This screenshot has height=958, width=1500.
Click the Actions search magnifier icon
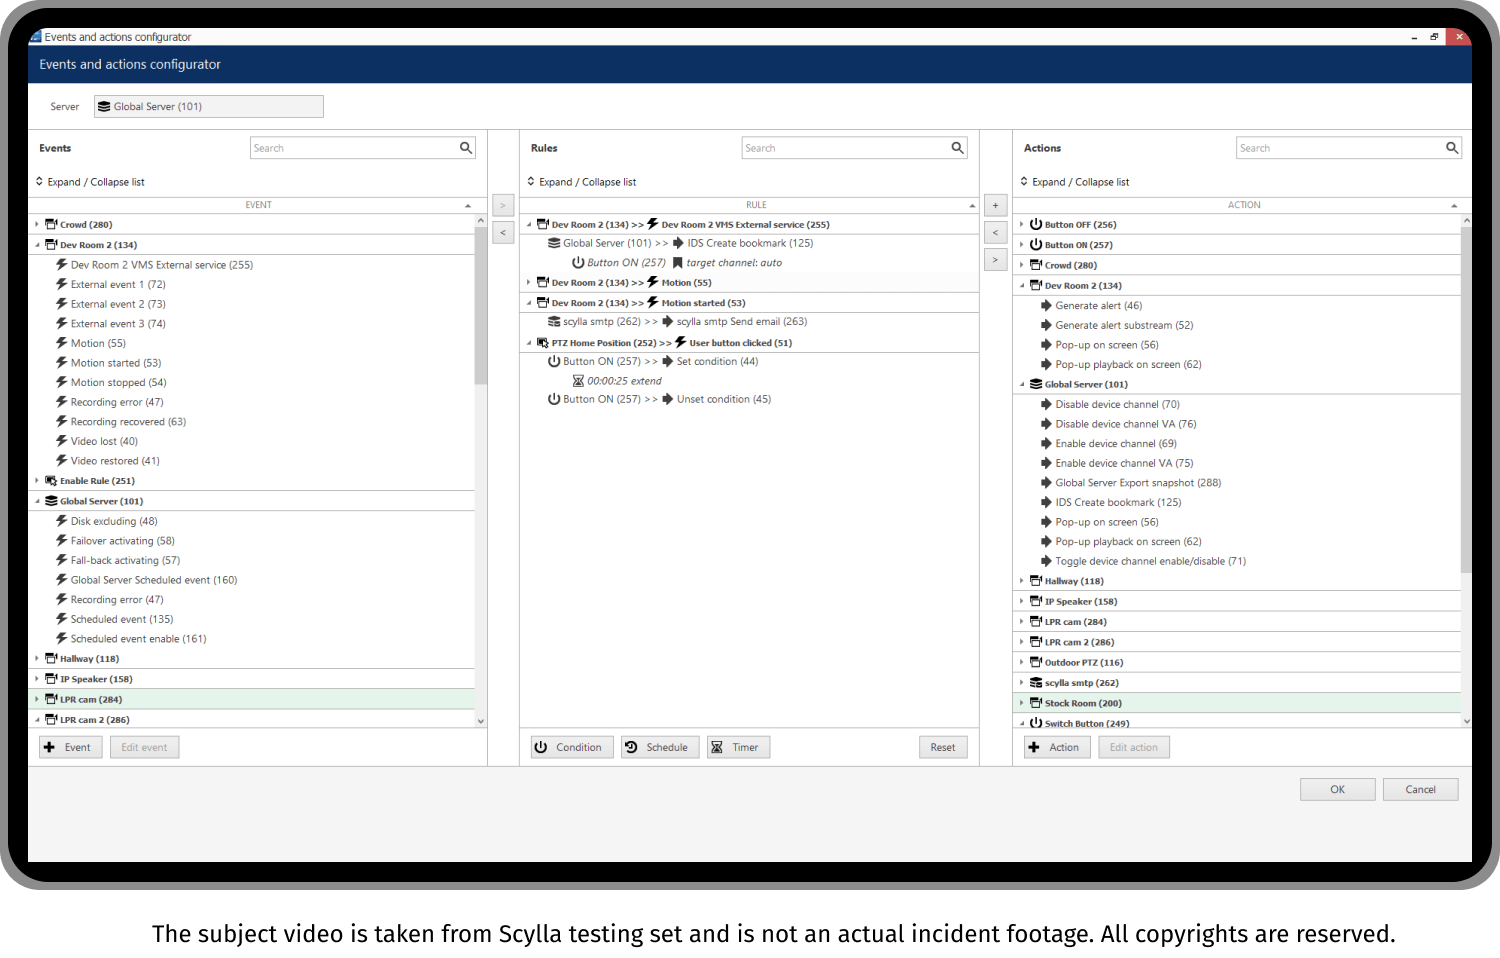pos(1451,148)
